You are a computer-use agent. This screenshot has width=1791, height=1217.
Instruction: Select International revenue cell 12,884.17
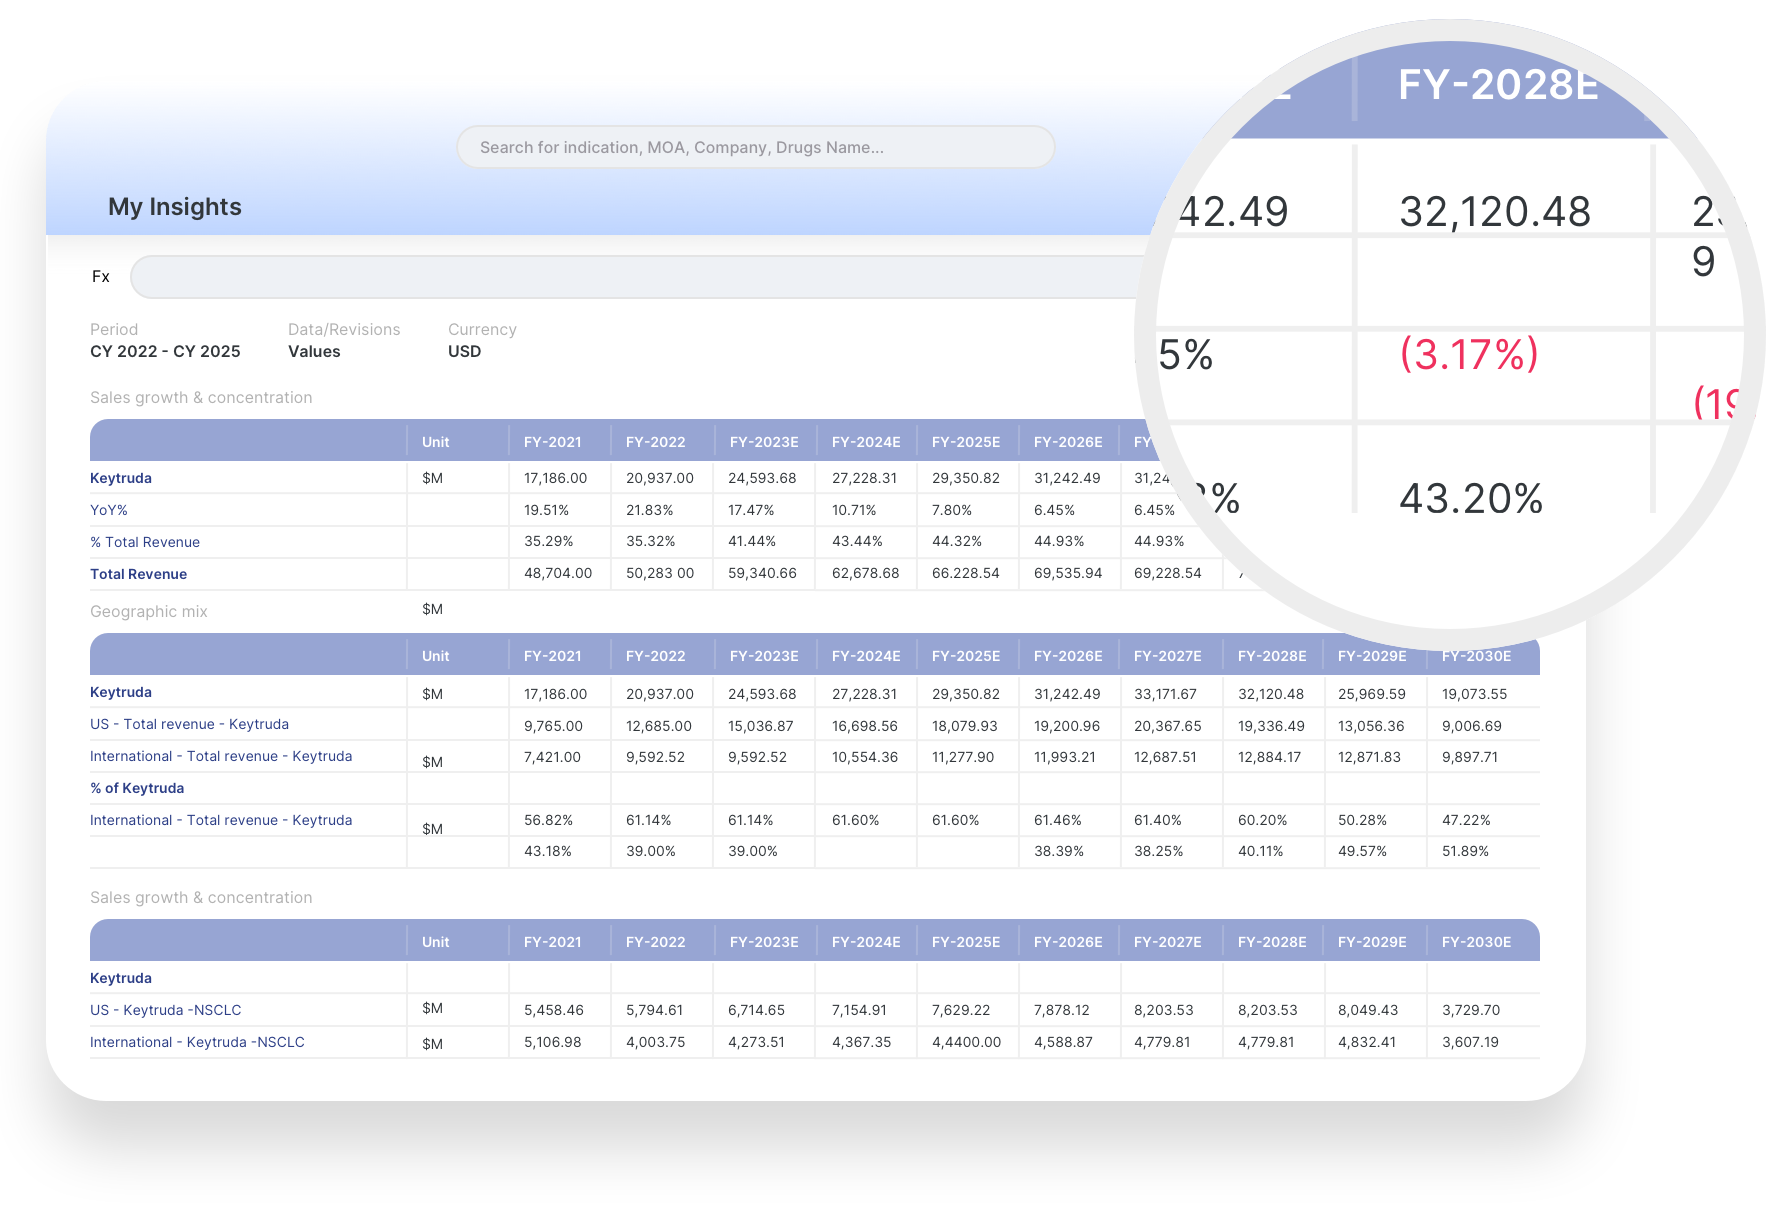pos(1270,757)
